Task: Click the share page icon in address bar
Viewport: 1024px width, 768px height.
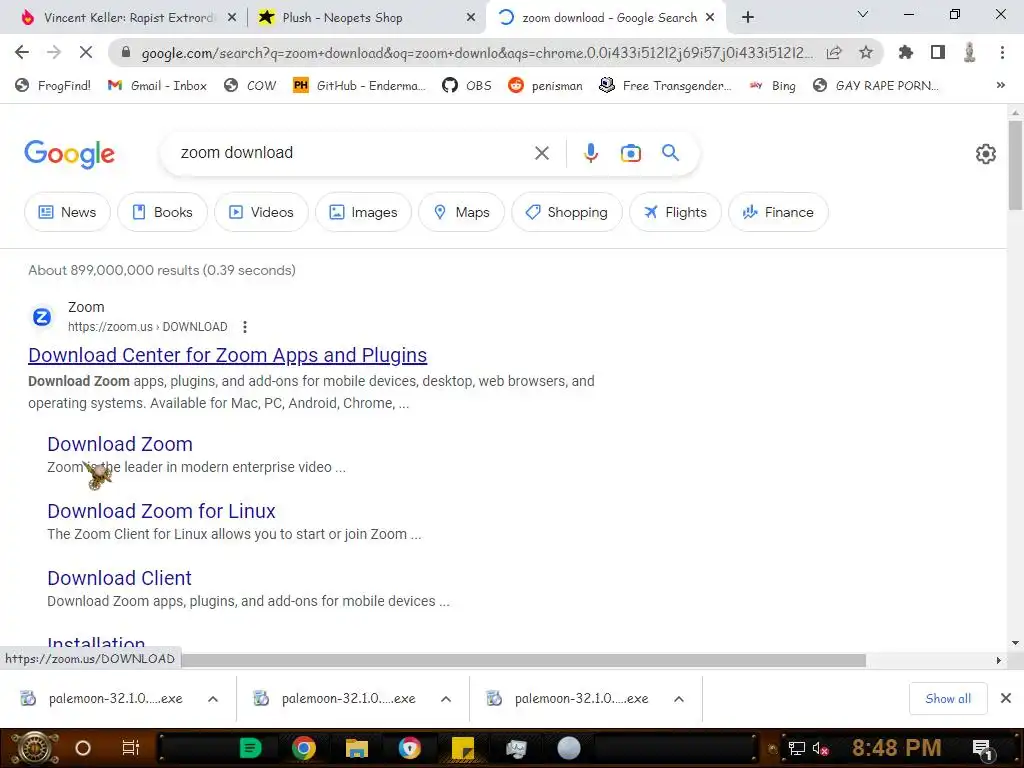Action: click(x=834, y=52)
